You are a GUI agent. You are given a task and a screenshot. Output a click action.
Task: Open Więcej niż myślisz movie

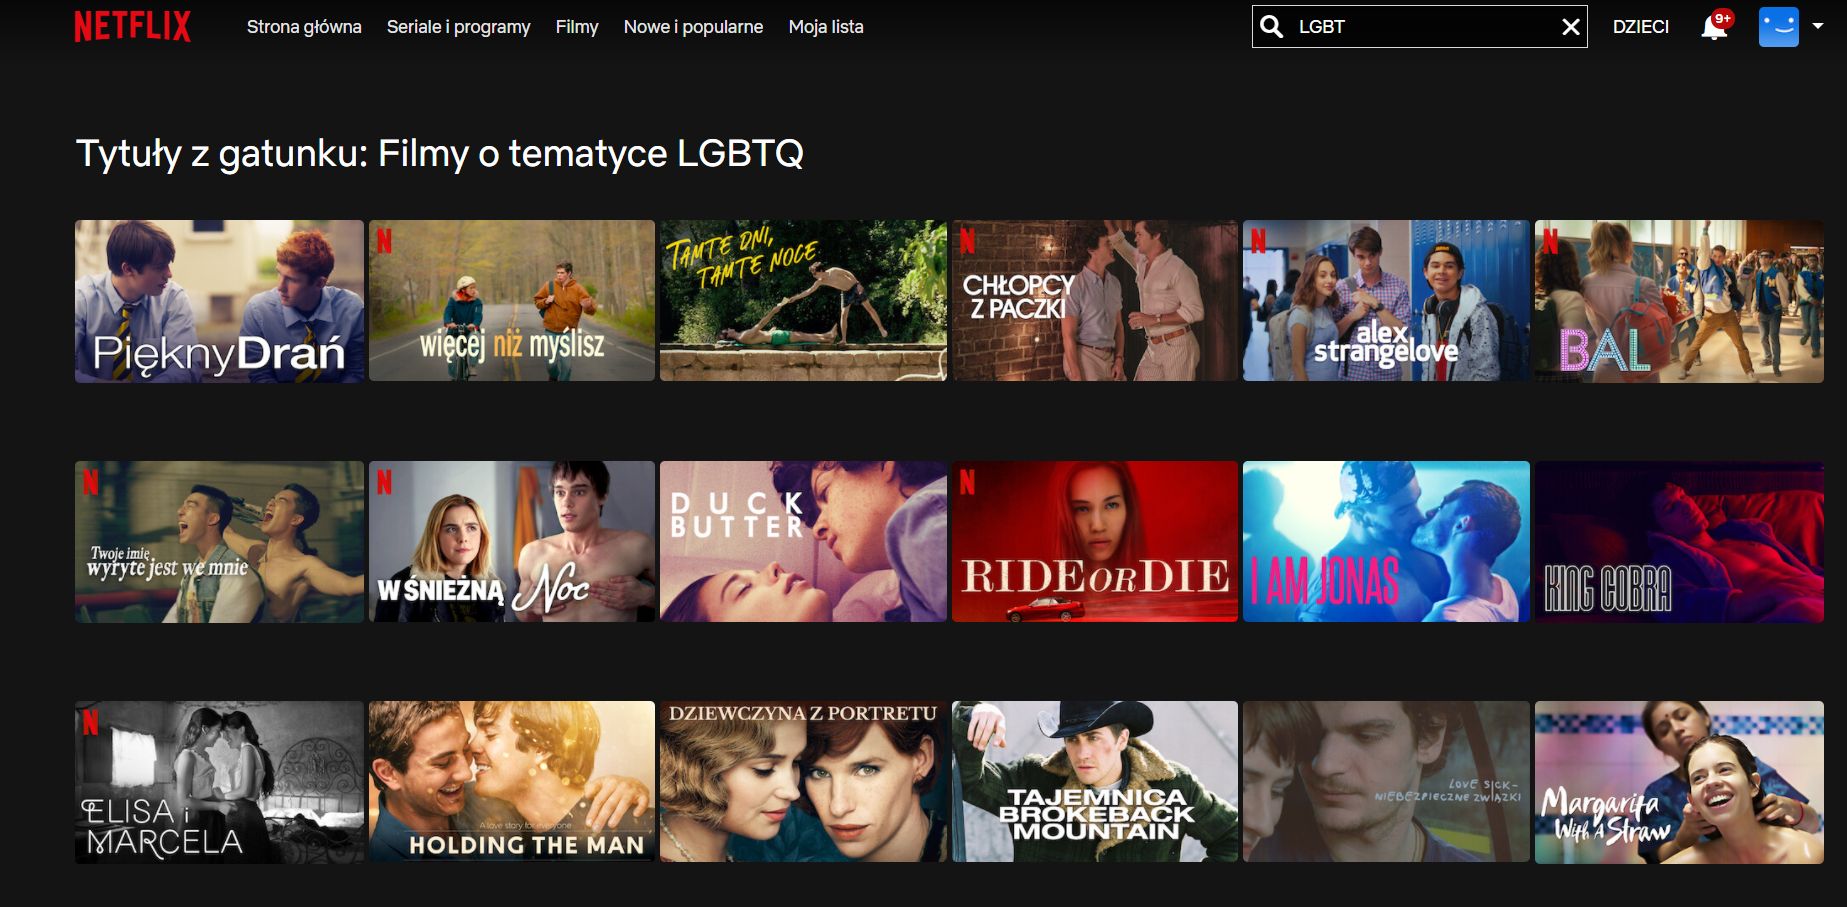[x=512, y=301]
